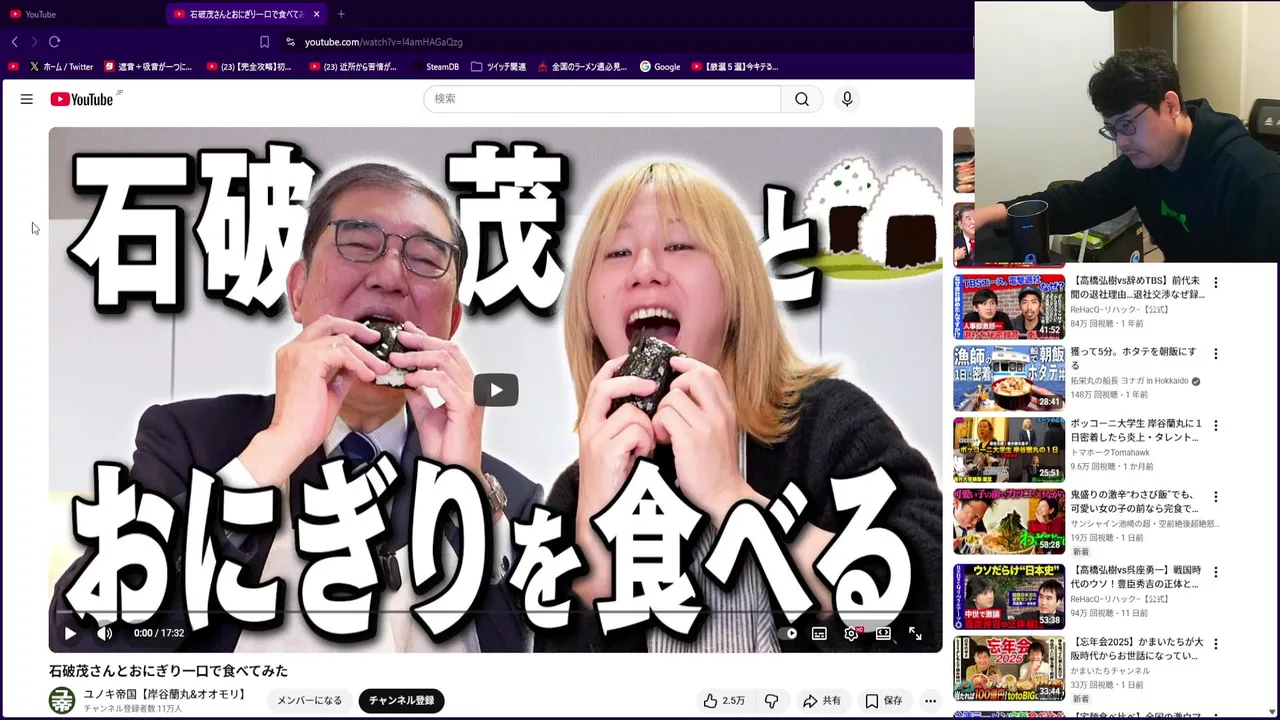Click the メンバーになる button

309,701
